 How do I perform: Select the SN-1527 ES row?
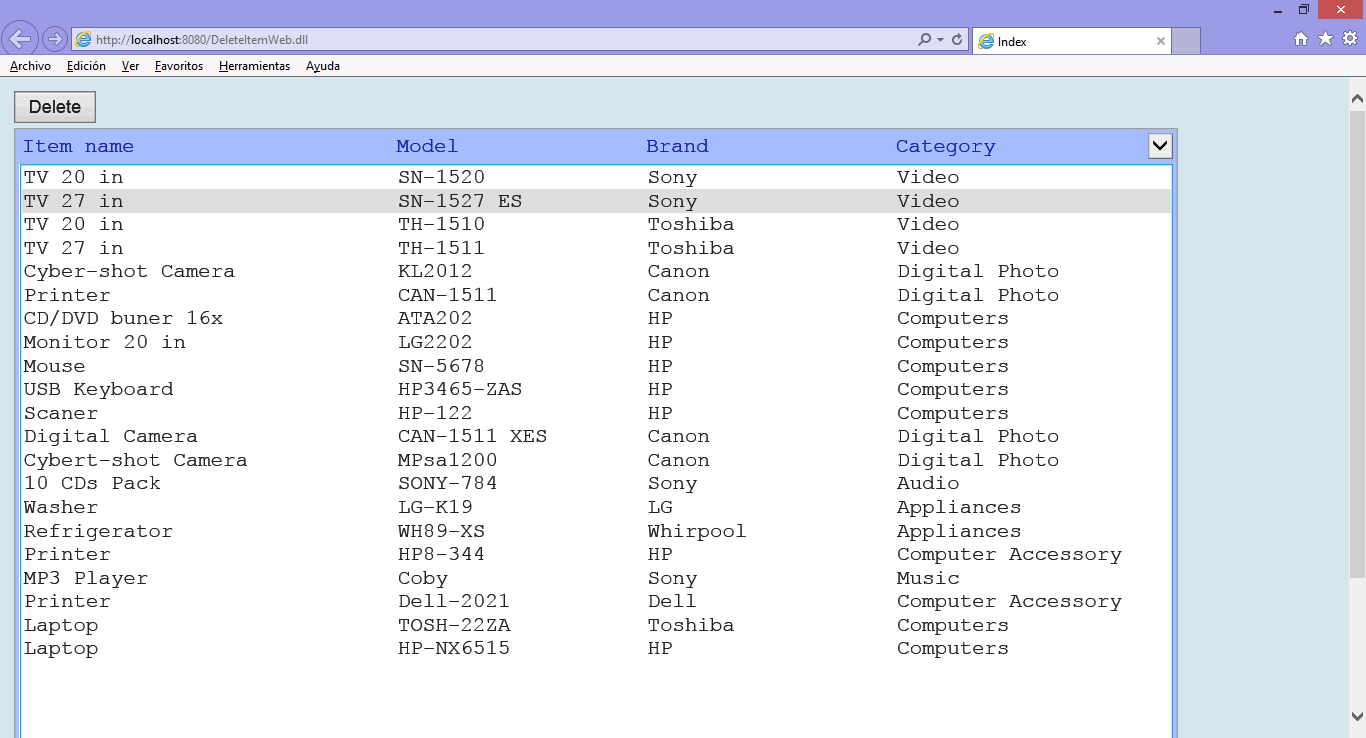pyautogui.click(x=596, y=201)
